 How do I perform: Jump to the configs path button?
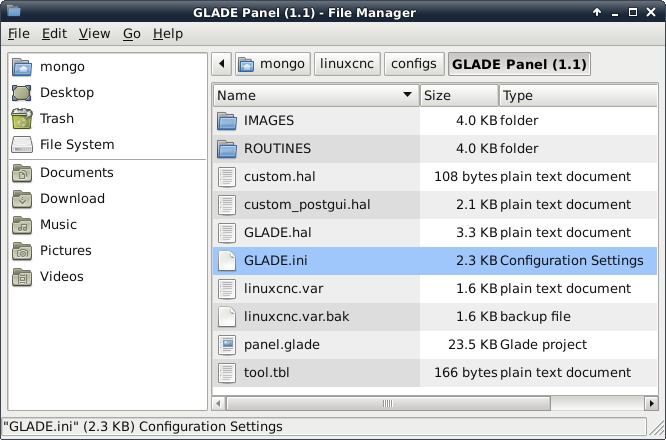click(414, 64)
